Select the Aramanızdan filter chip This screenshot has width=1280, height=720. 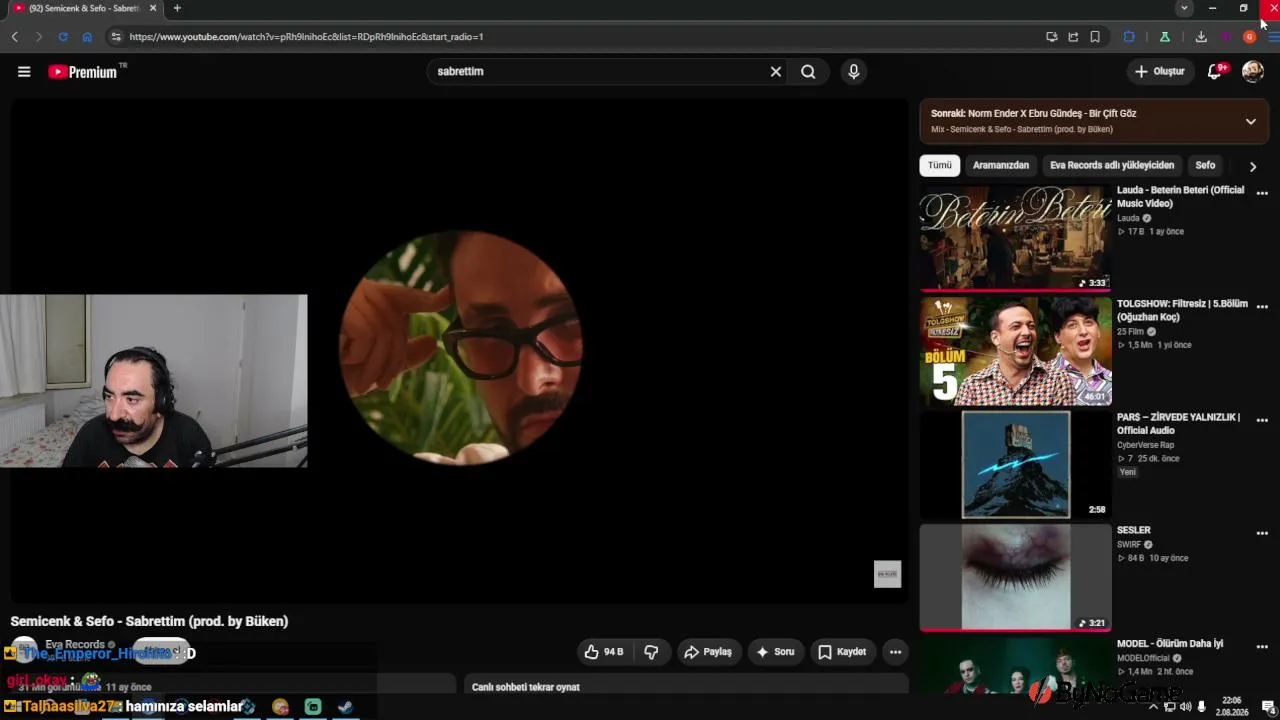click(1001, 165)
